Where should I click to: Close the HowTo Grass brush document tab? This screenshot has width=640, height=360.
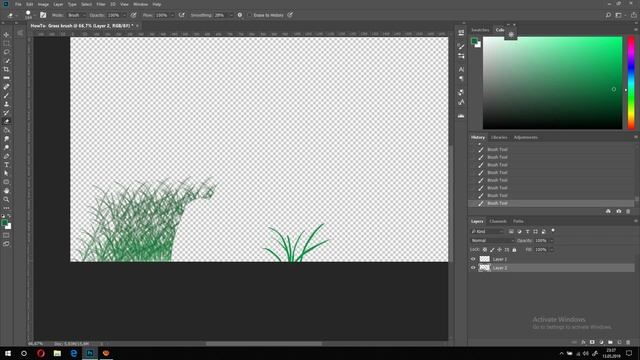138,26
